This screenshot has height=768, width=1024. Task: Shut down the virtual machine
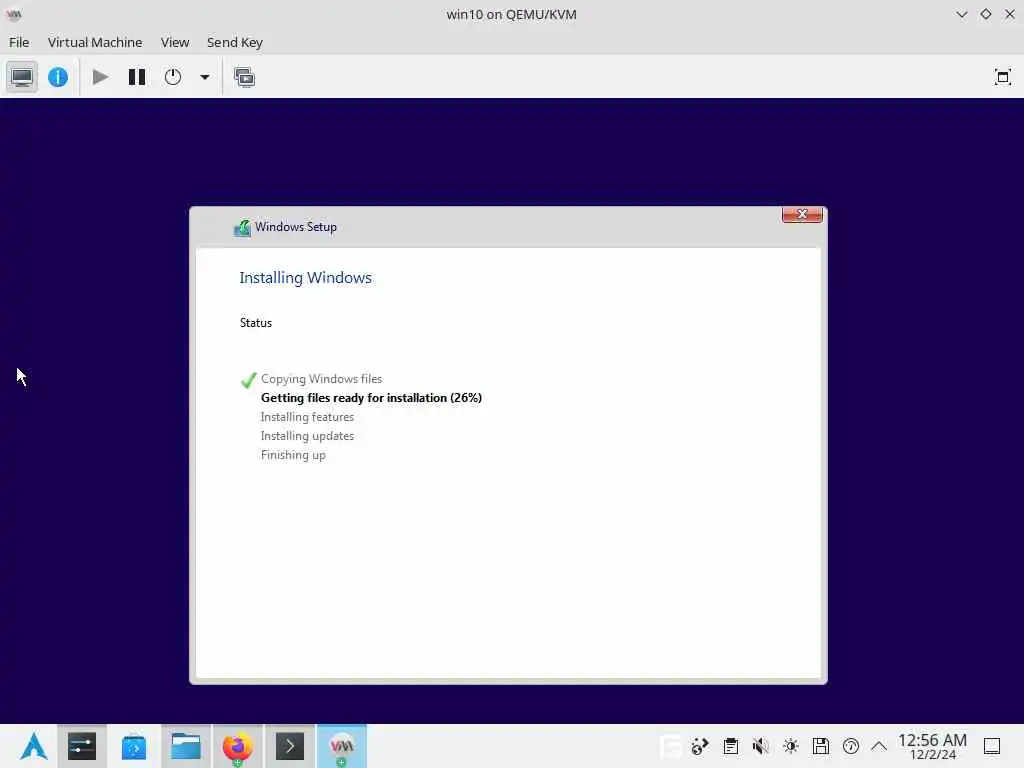tap(173, 77)
